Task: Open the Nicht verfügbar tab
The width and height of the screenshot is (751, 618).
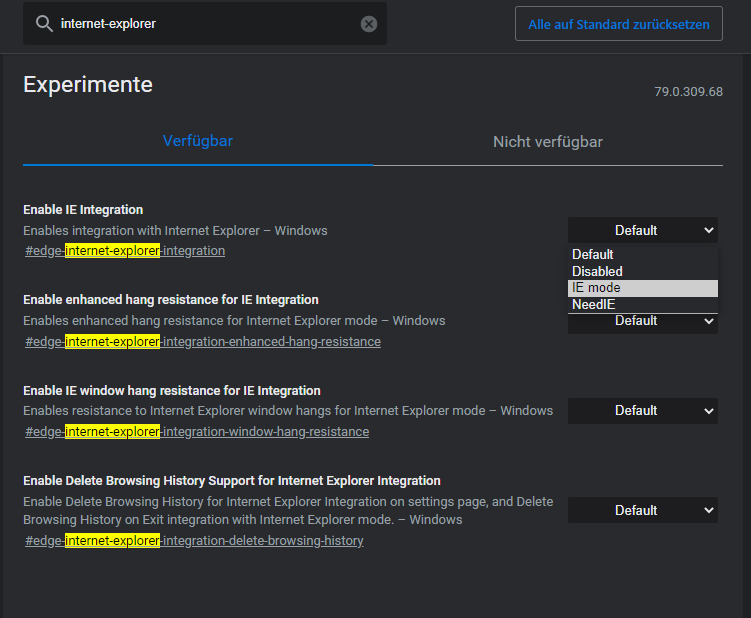Action: (x=547, y=142)
